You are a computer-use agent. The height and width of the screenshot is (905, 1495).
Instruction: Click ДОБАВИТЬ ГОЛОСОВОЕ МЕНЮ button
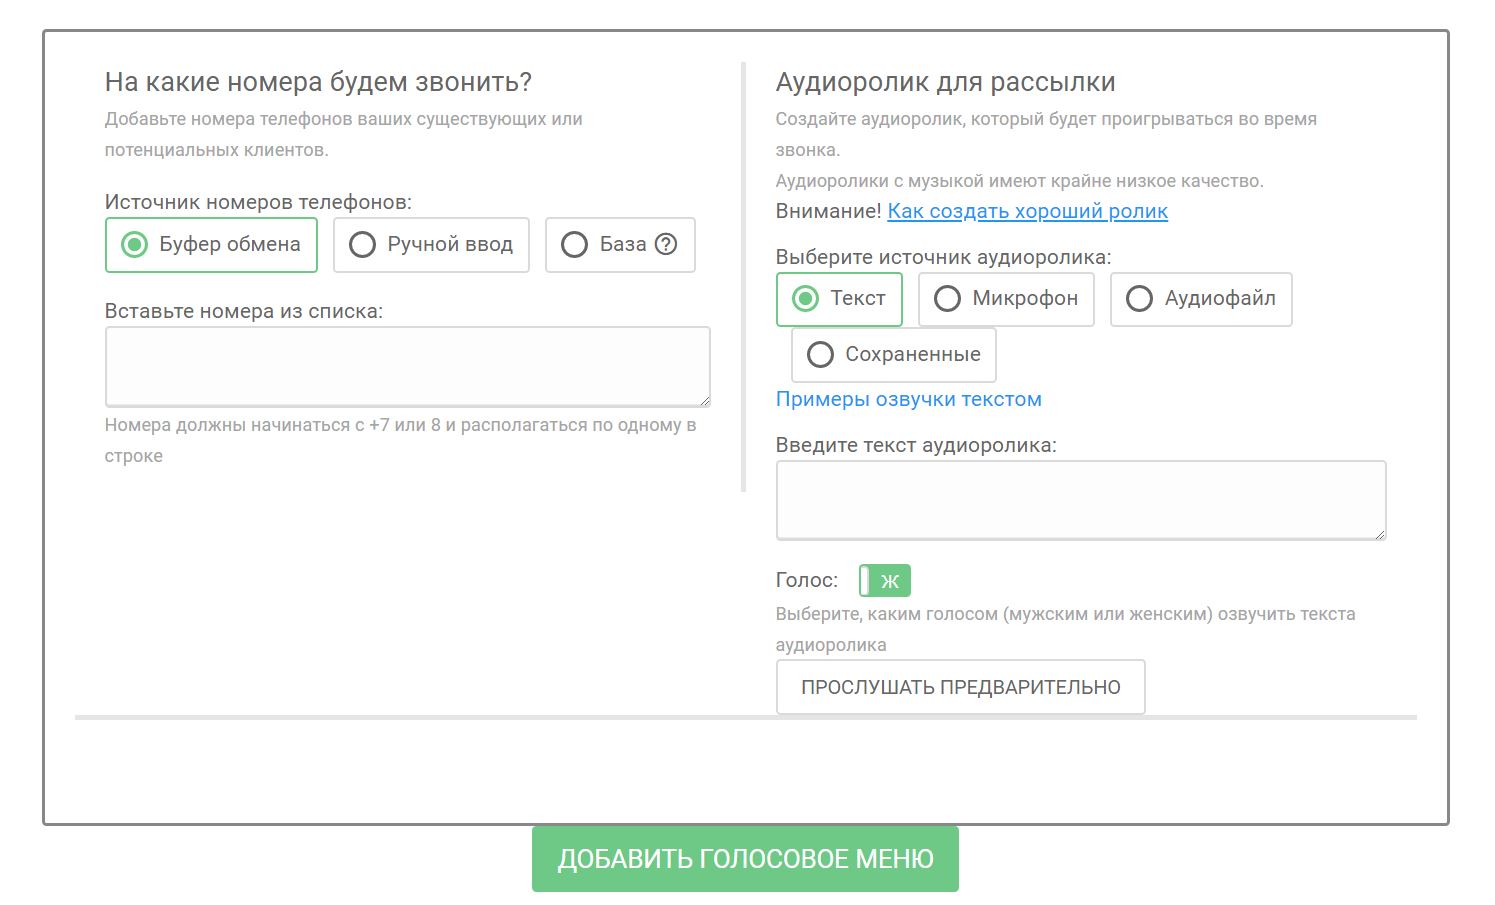coord(745,859)
